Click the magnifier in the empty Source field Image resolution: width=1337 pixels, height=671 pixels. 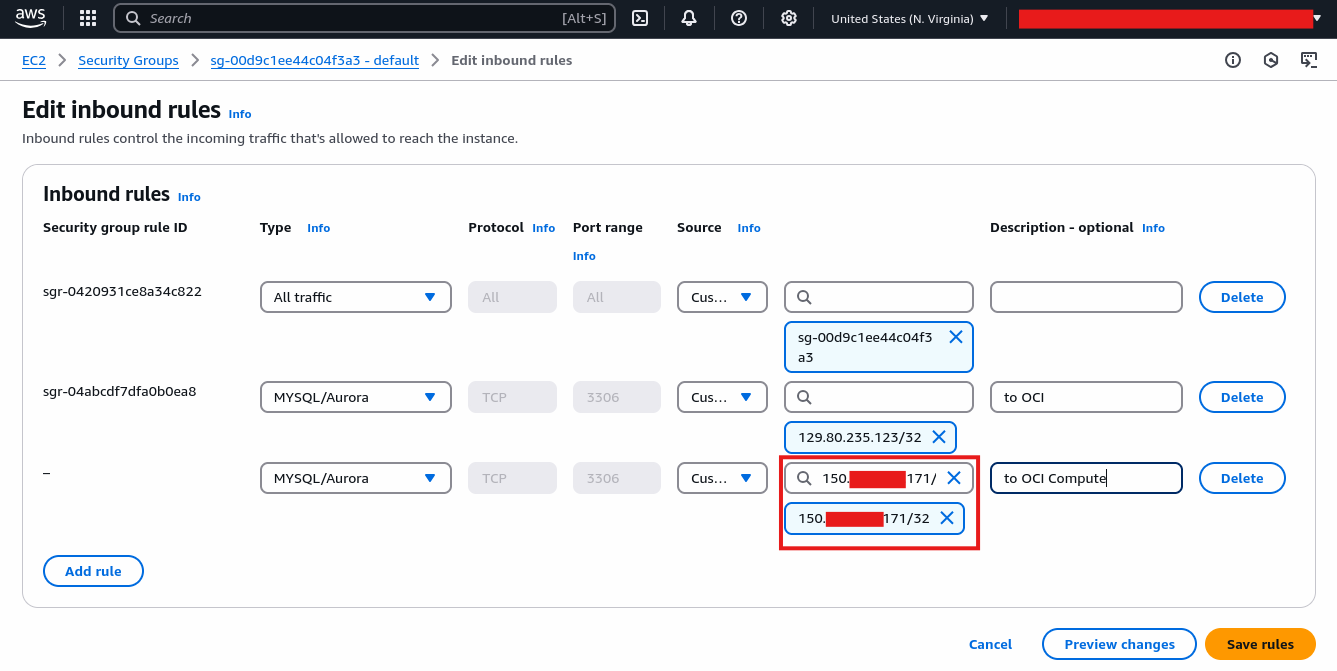[804, 296]
